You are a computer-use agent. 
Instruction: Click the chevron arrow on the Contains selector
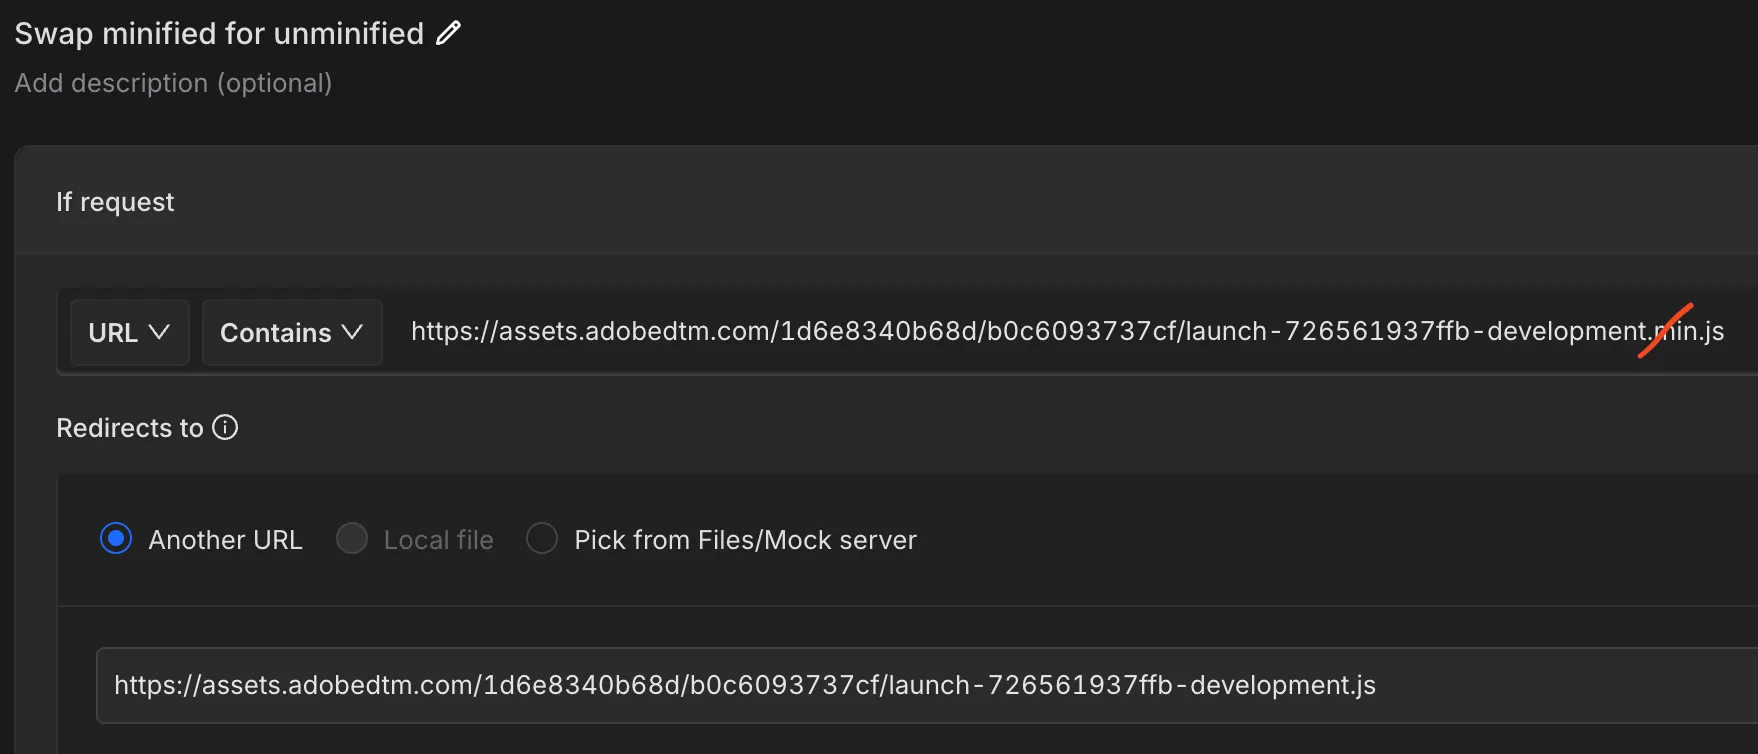point(352,332)
